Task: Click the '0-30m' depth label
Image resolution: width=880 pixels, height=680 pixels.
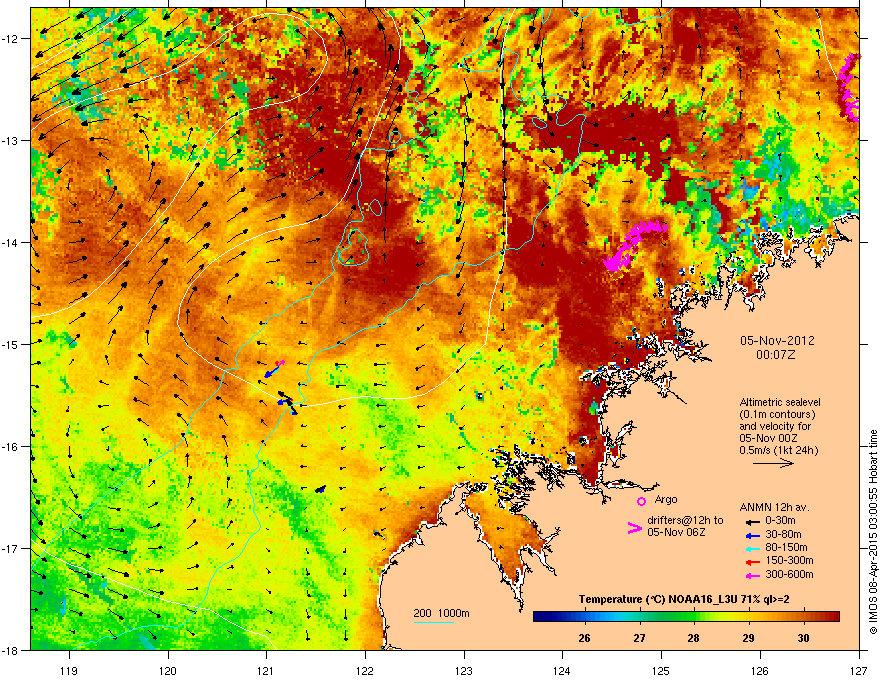Action: tap(780, 521)
